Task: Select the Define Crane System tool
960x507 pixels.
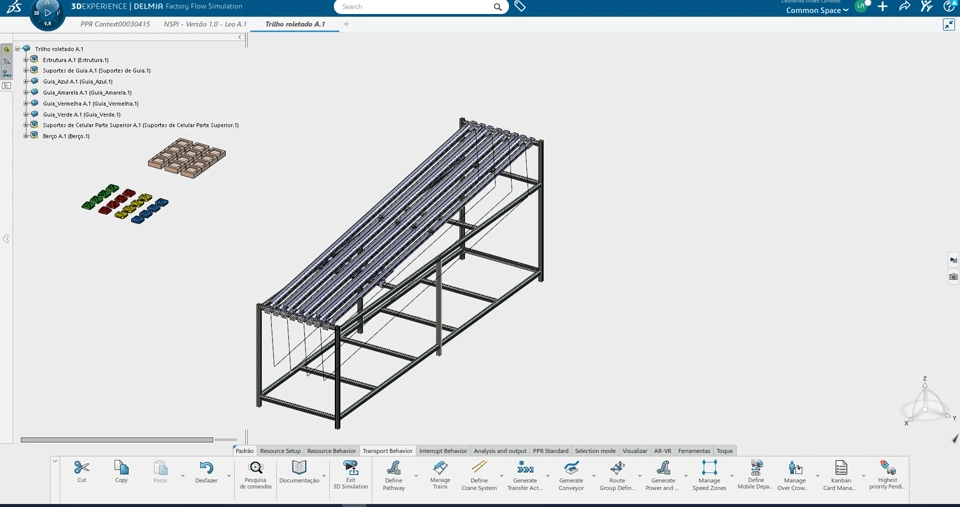Action: [479, 469]
